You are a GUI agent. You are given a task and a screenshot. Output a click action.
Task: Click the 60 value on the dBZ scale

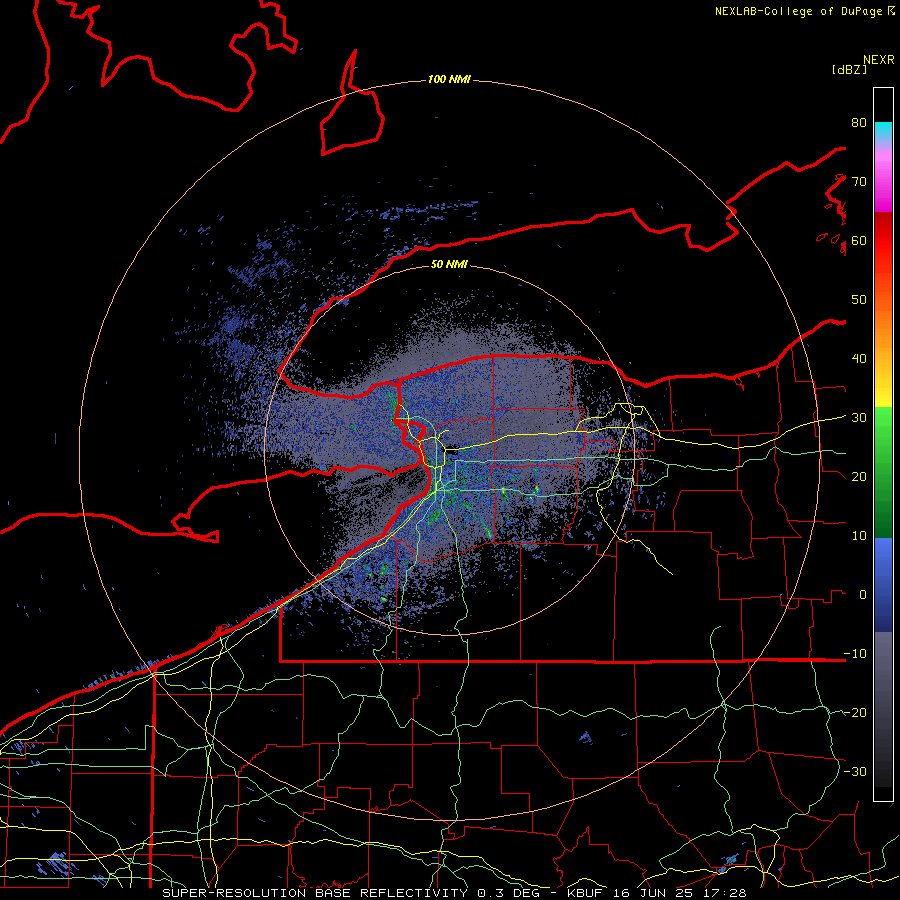859,240
